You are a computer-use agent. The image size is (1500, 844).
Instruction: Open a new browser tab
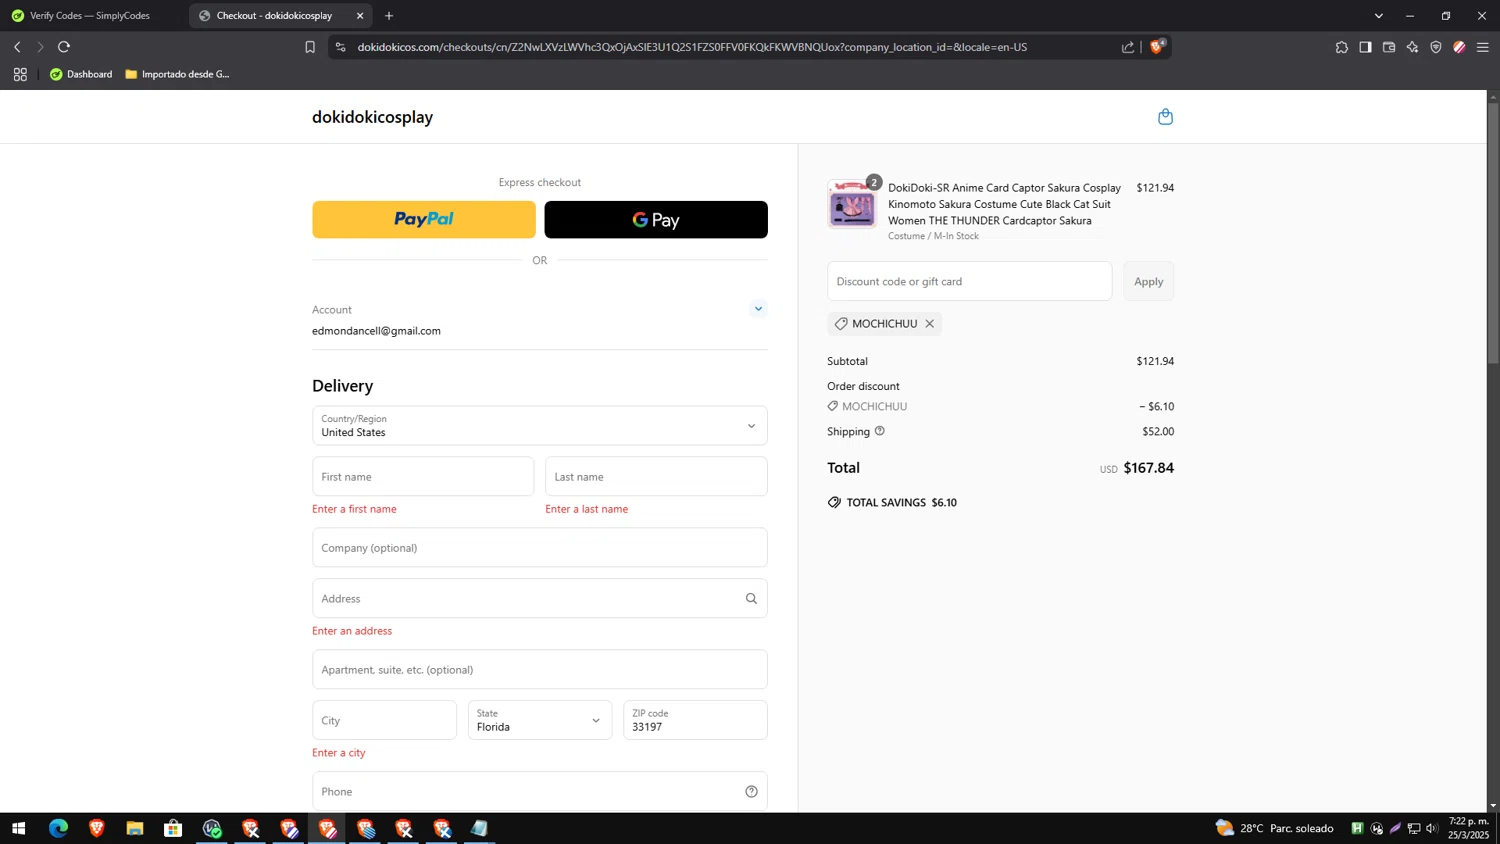tap(389, 16)
